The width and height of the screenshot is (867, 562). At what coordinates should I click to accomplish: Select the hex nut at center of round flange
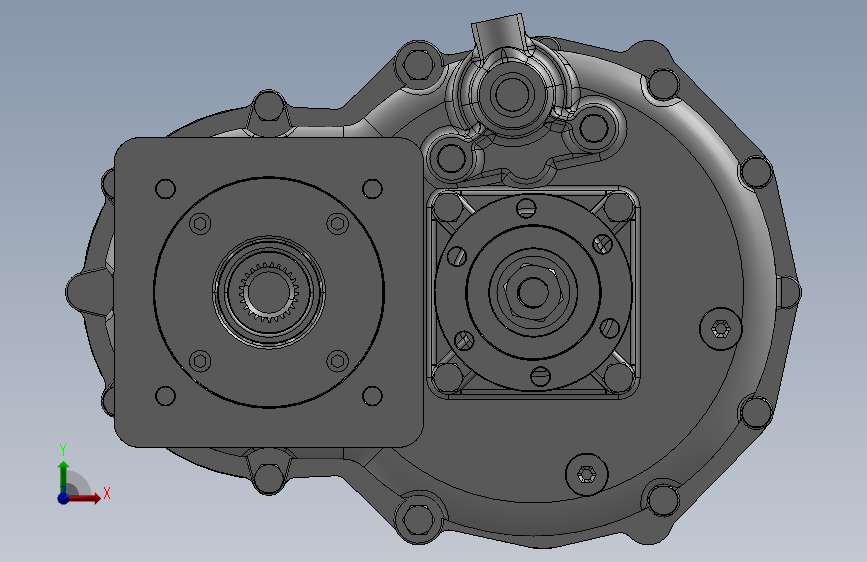532,293
